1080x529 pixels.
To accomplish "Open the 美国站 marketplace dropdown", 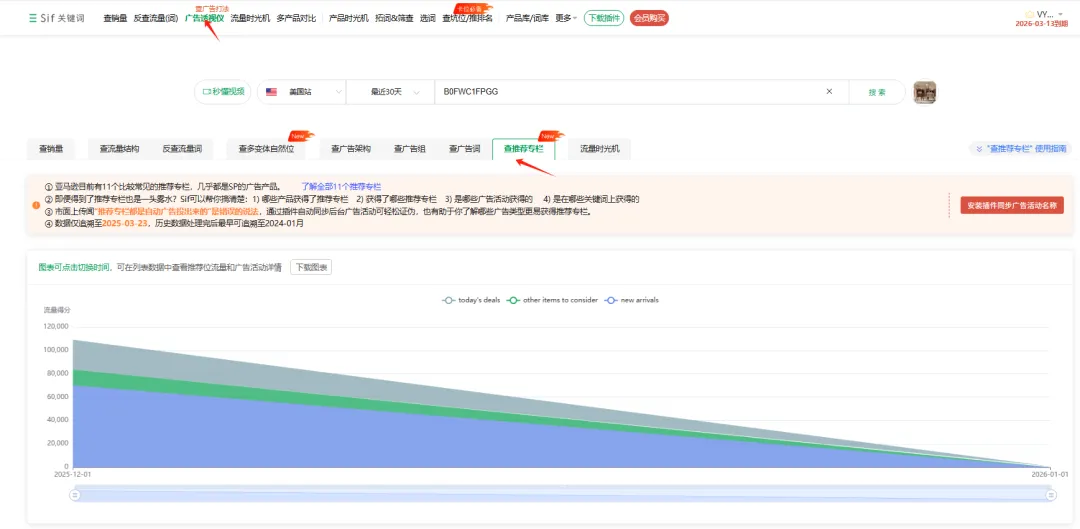I will pos(302,92).
